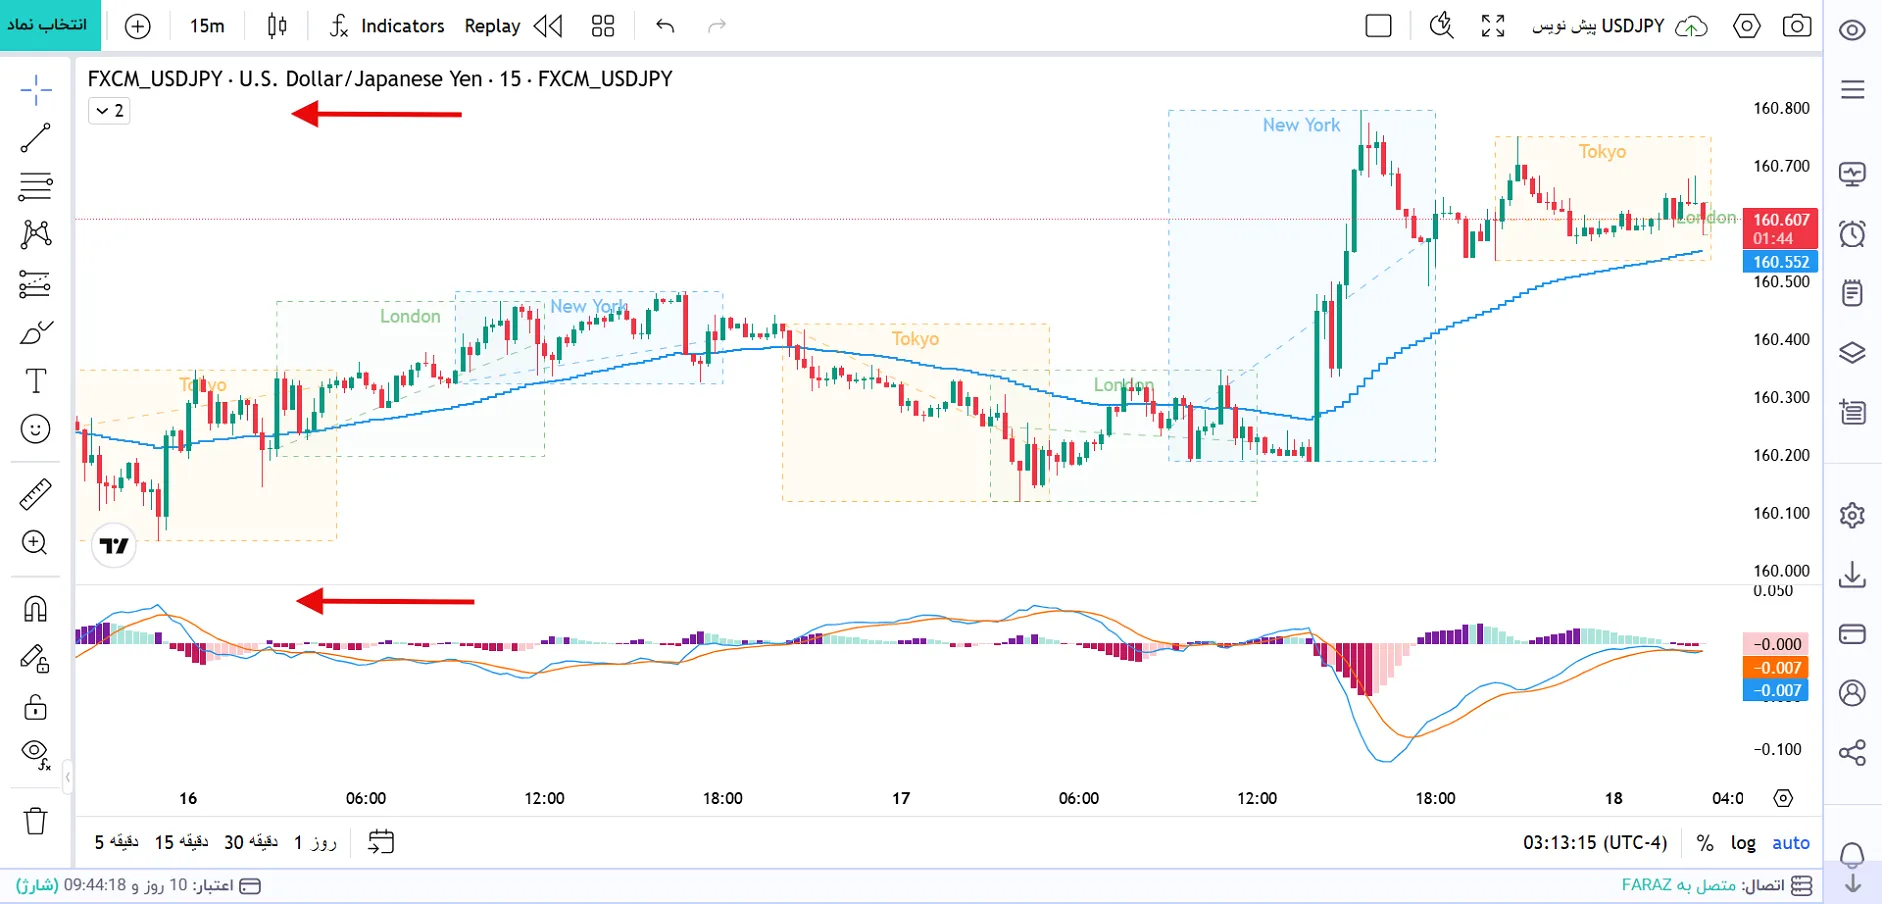1882x904 pixels.
Task: Open the go to date calendar
Action: pos(381,842)
